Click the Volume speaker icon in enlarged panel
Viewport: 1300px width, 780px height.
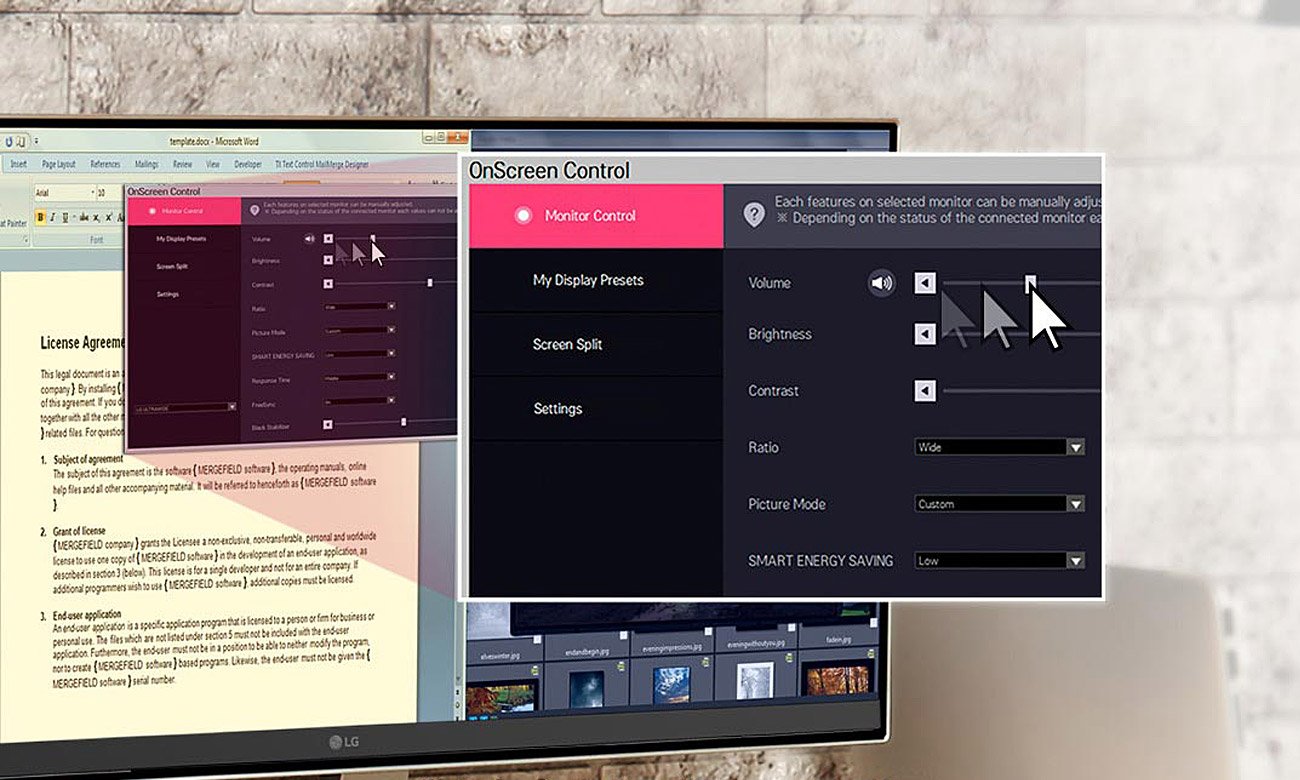881,283
